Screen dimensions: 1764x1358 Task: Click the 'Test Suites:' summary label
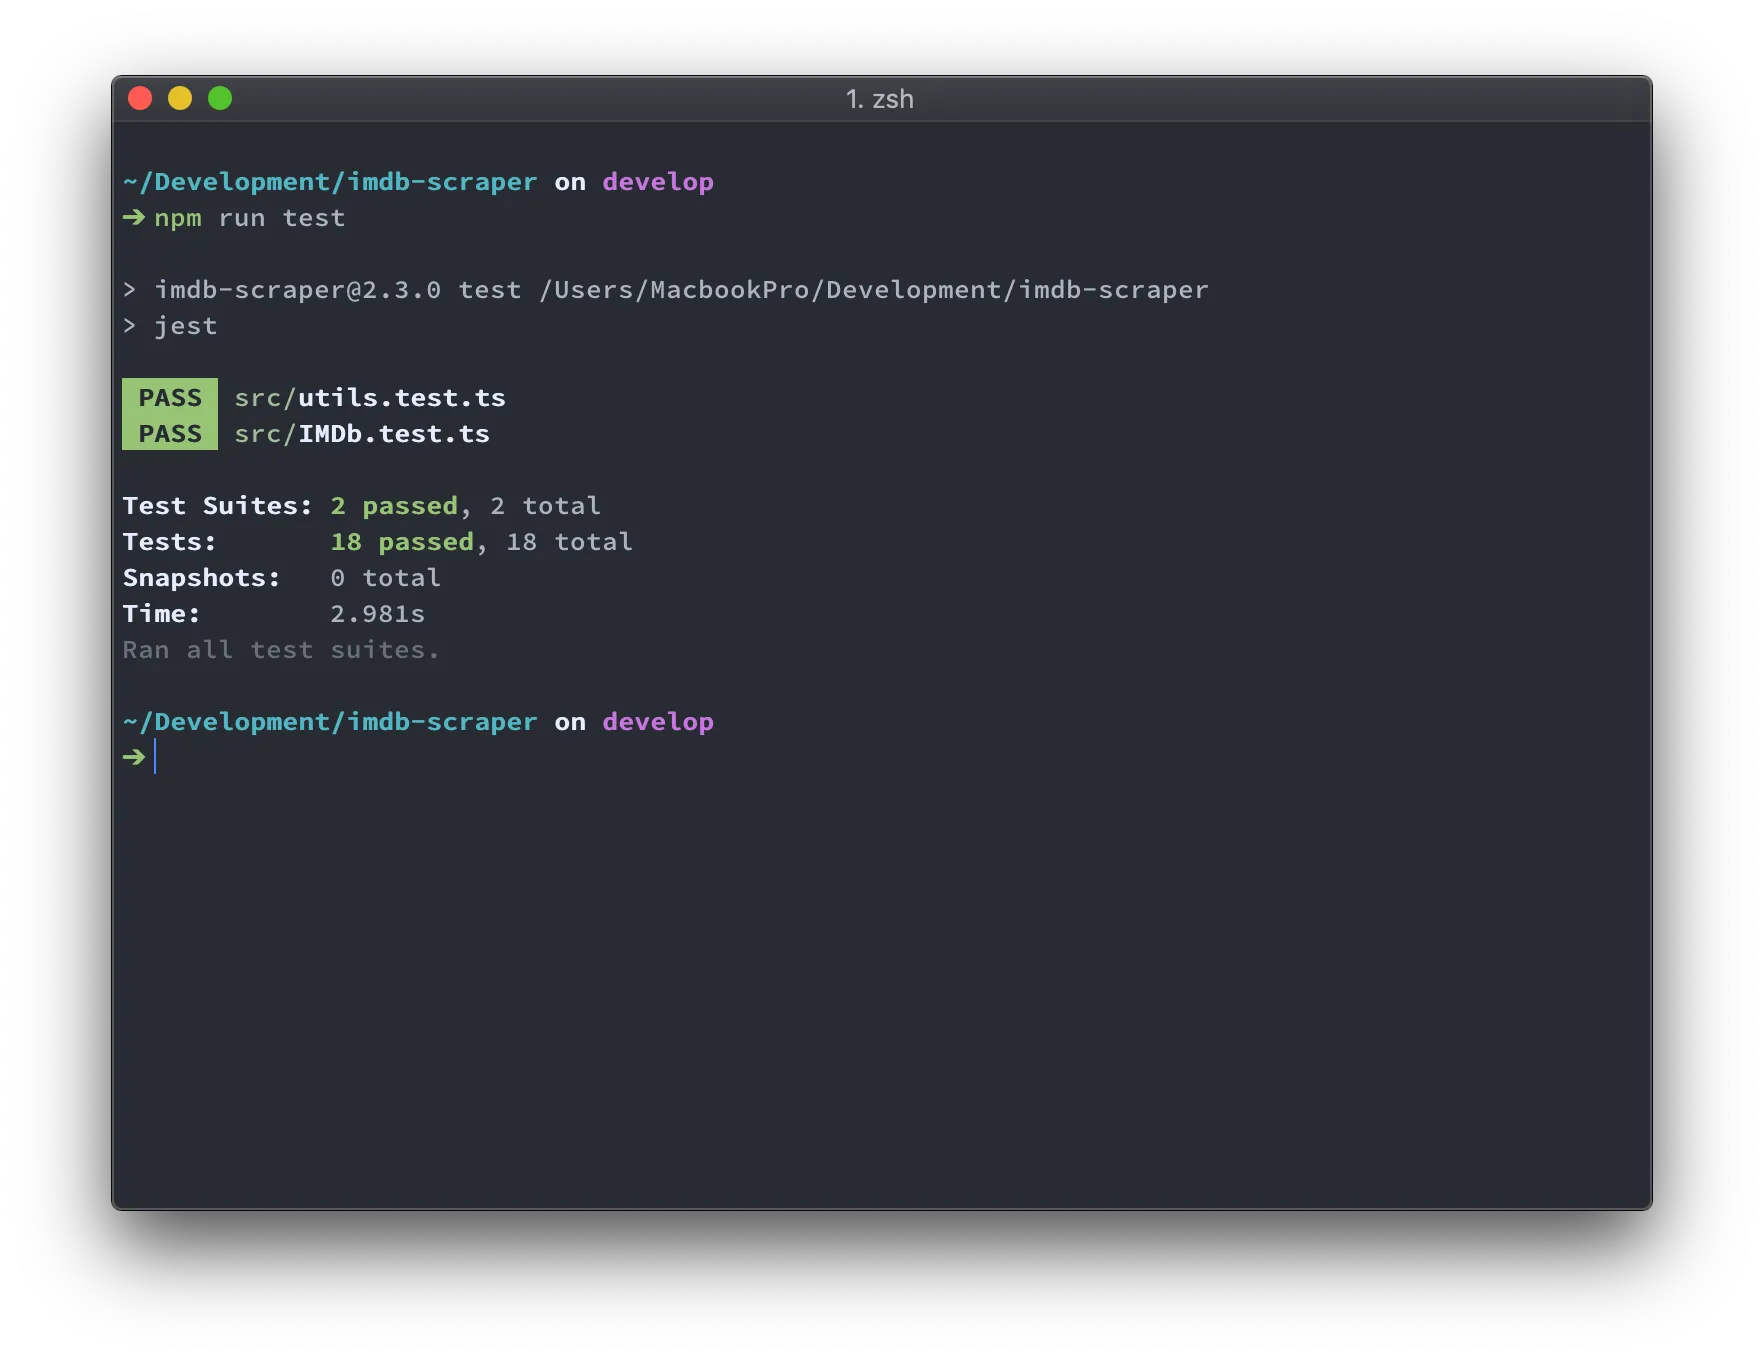[217, 506]
